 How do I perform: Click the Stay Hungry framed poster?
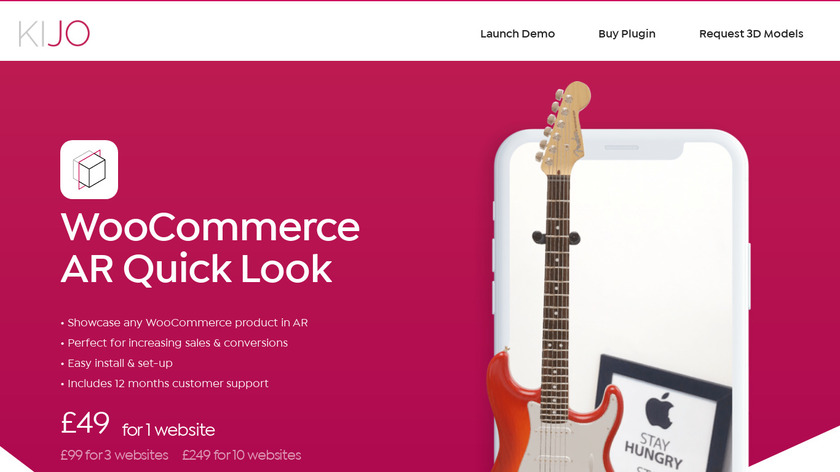pyautogui.click(x=664, y=415)
